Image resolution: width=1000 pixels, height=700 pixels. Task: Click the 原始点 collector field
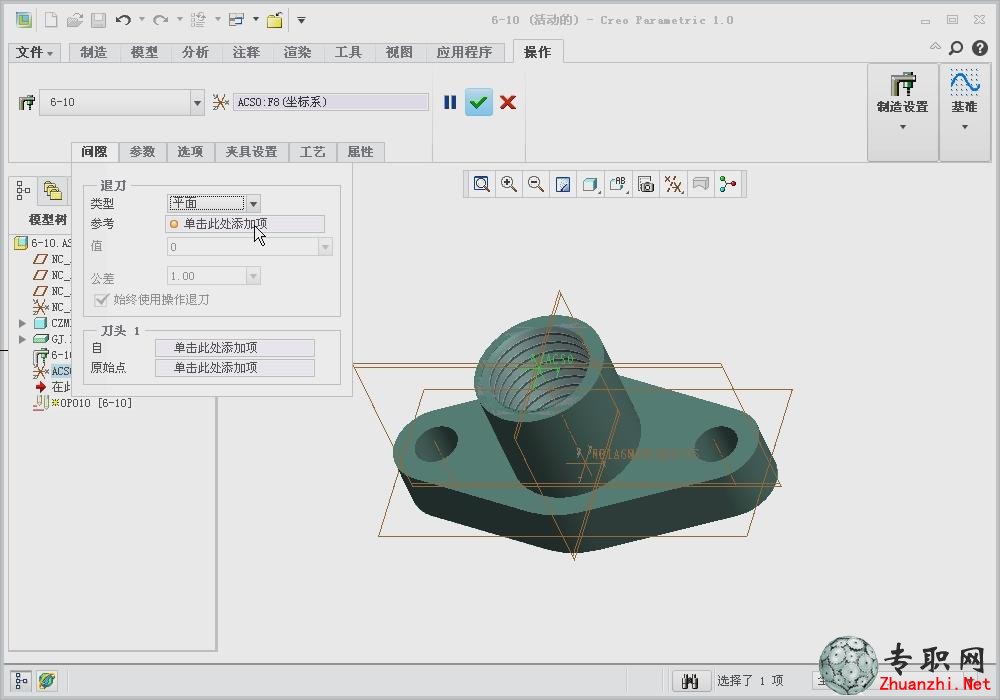click(235, 368)
